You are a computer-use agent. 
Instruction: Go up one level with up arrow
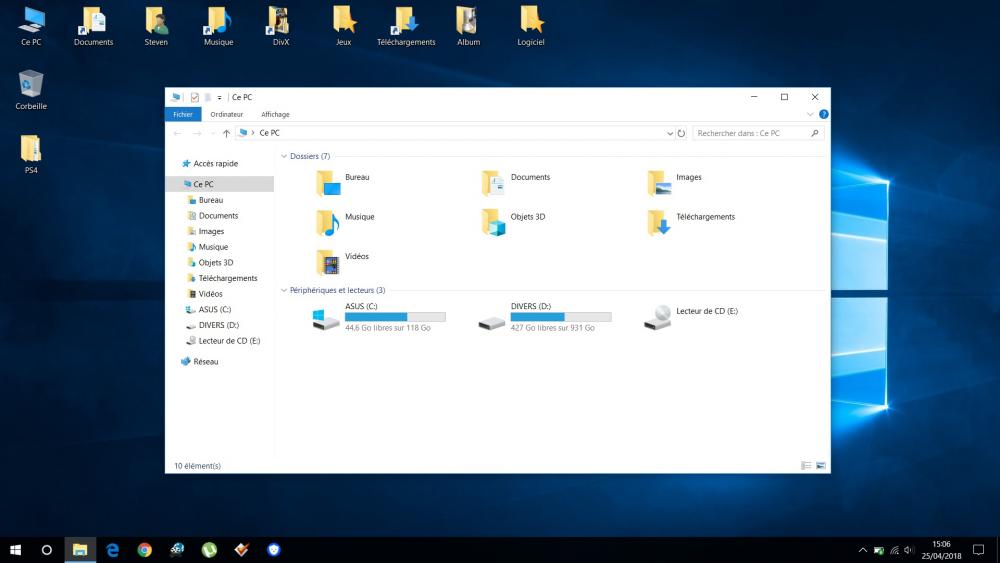(x=226, y=133)
